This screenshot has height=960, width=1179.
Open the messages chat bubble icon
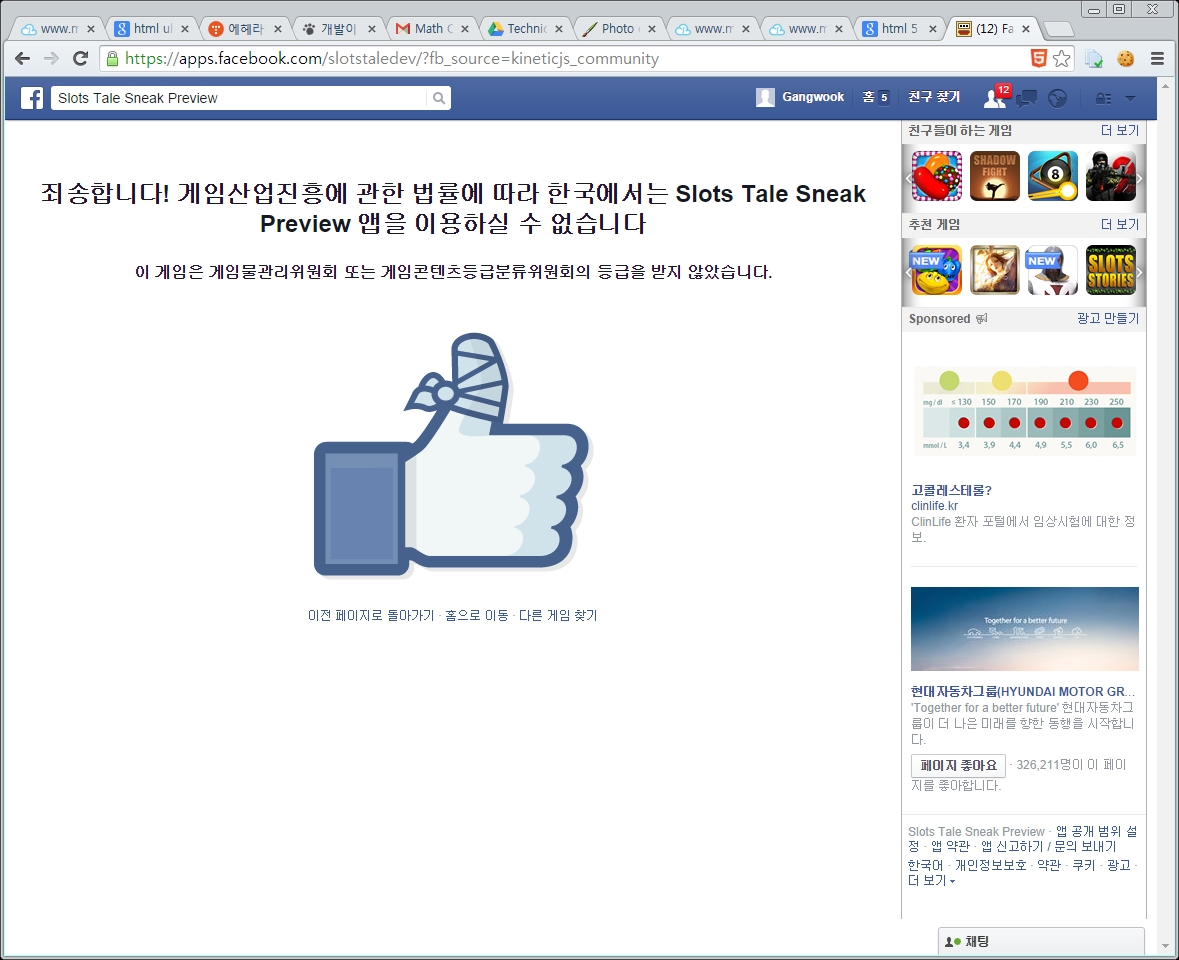(x=1026, y=98)
